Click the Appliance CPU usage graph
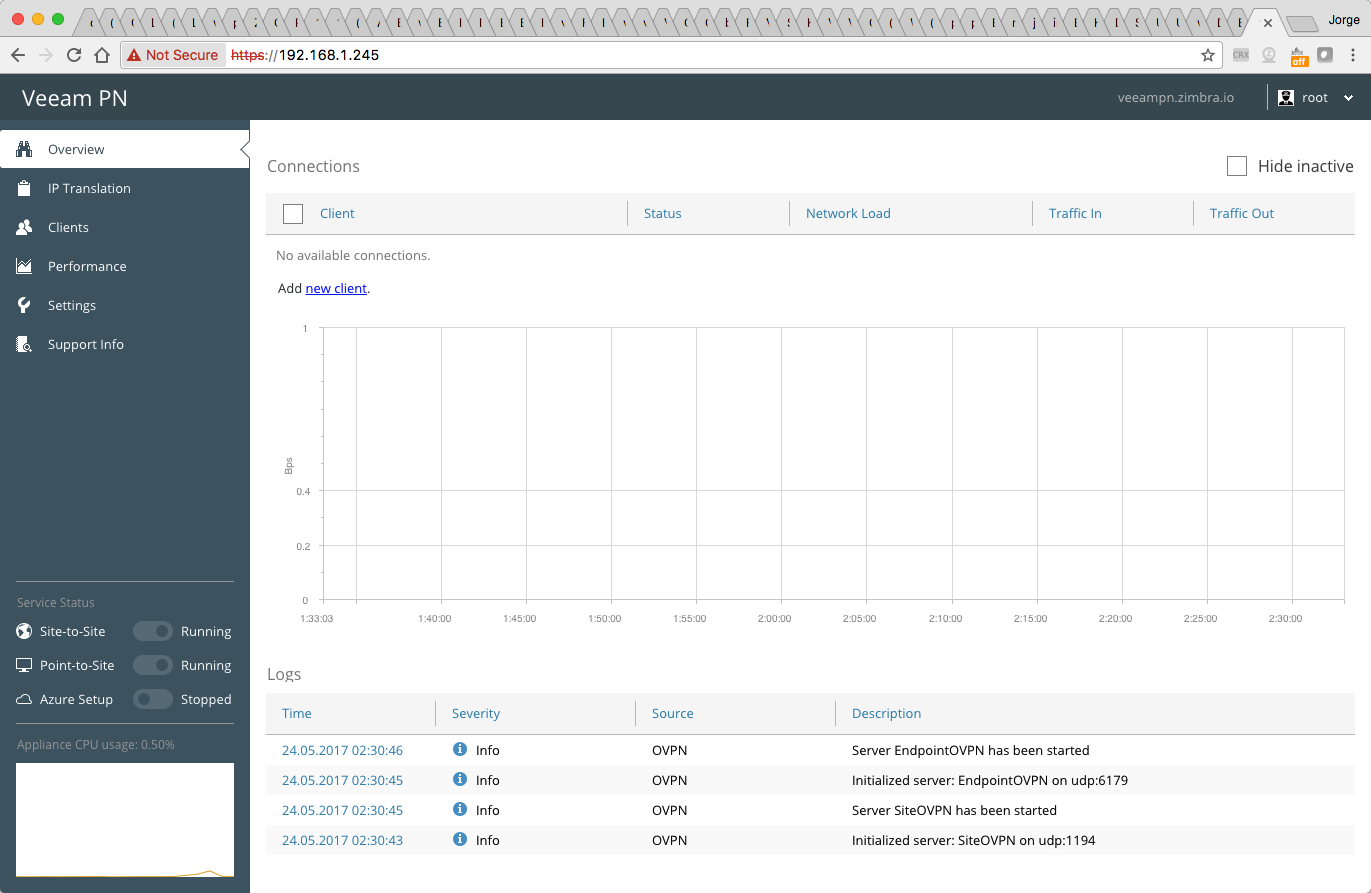Image resolution: width=1371 pixels, height=893 pixels. coord(125,820)
